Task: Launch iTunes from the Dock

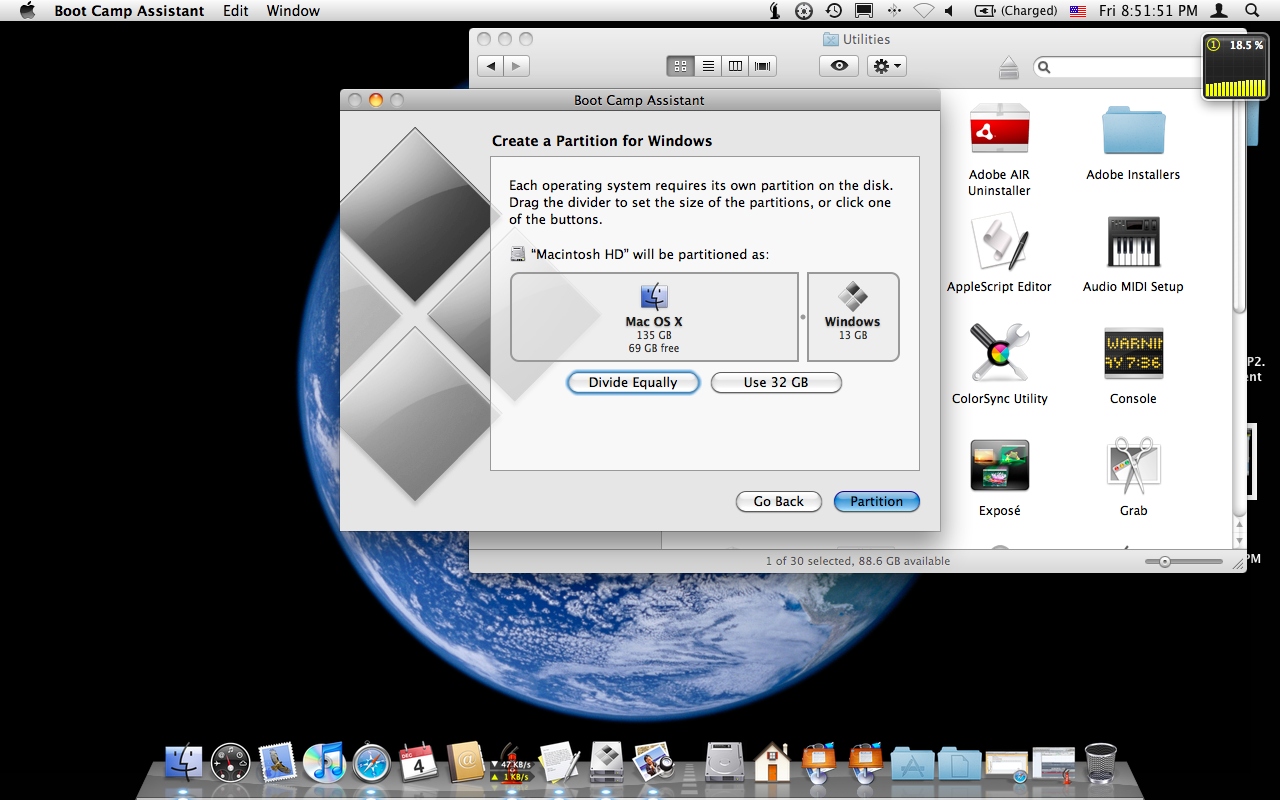Action: point(324,763)
